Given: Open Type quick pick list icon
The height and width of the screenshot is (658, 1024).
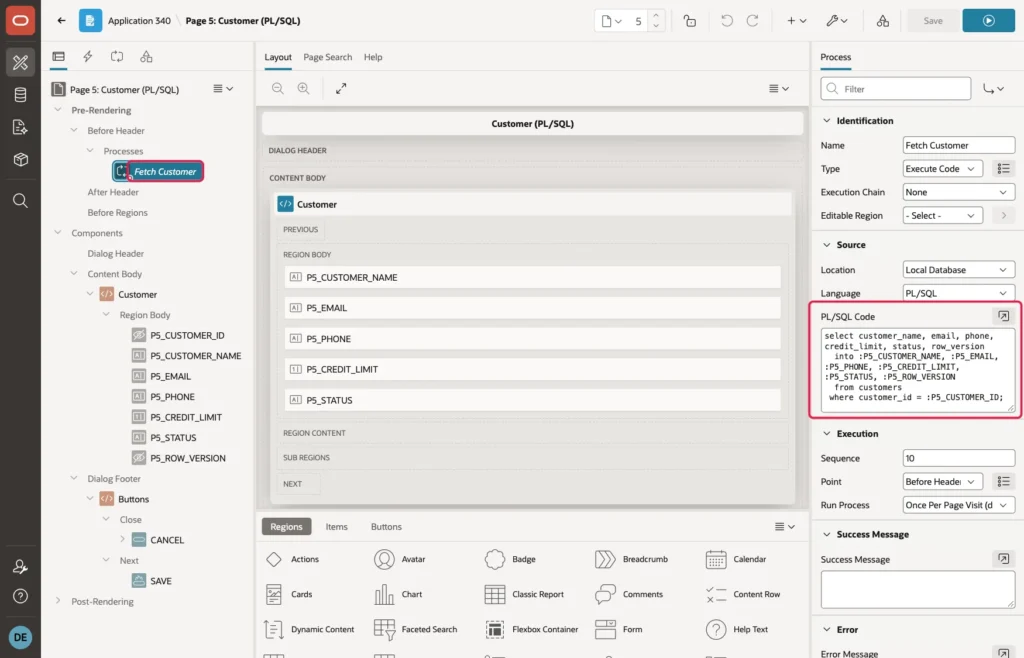Looking at the screenshot, I should tap(1003, 168).
